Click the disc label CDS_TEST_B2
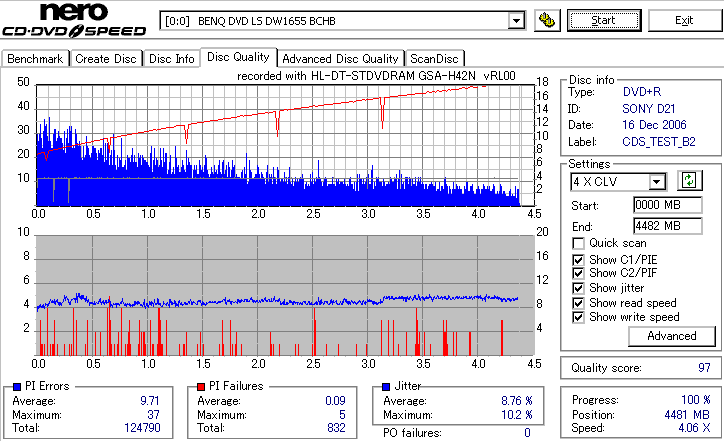 (x=659, y=142)
